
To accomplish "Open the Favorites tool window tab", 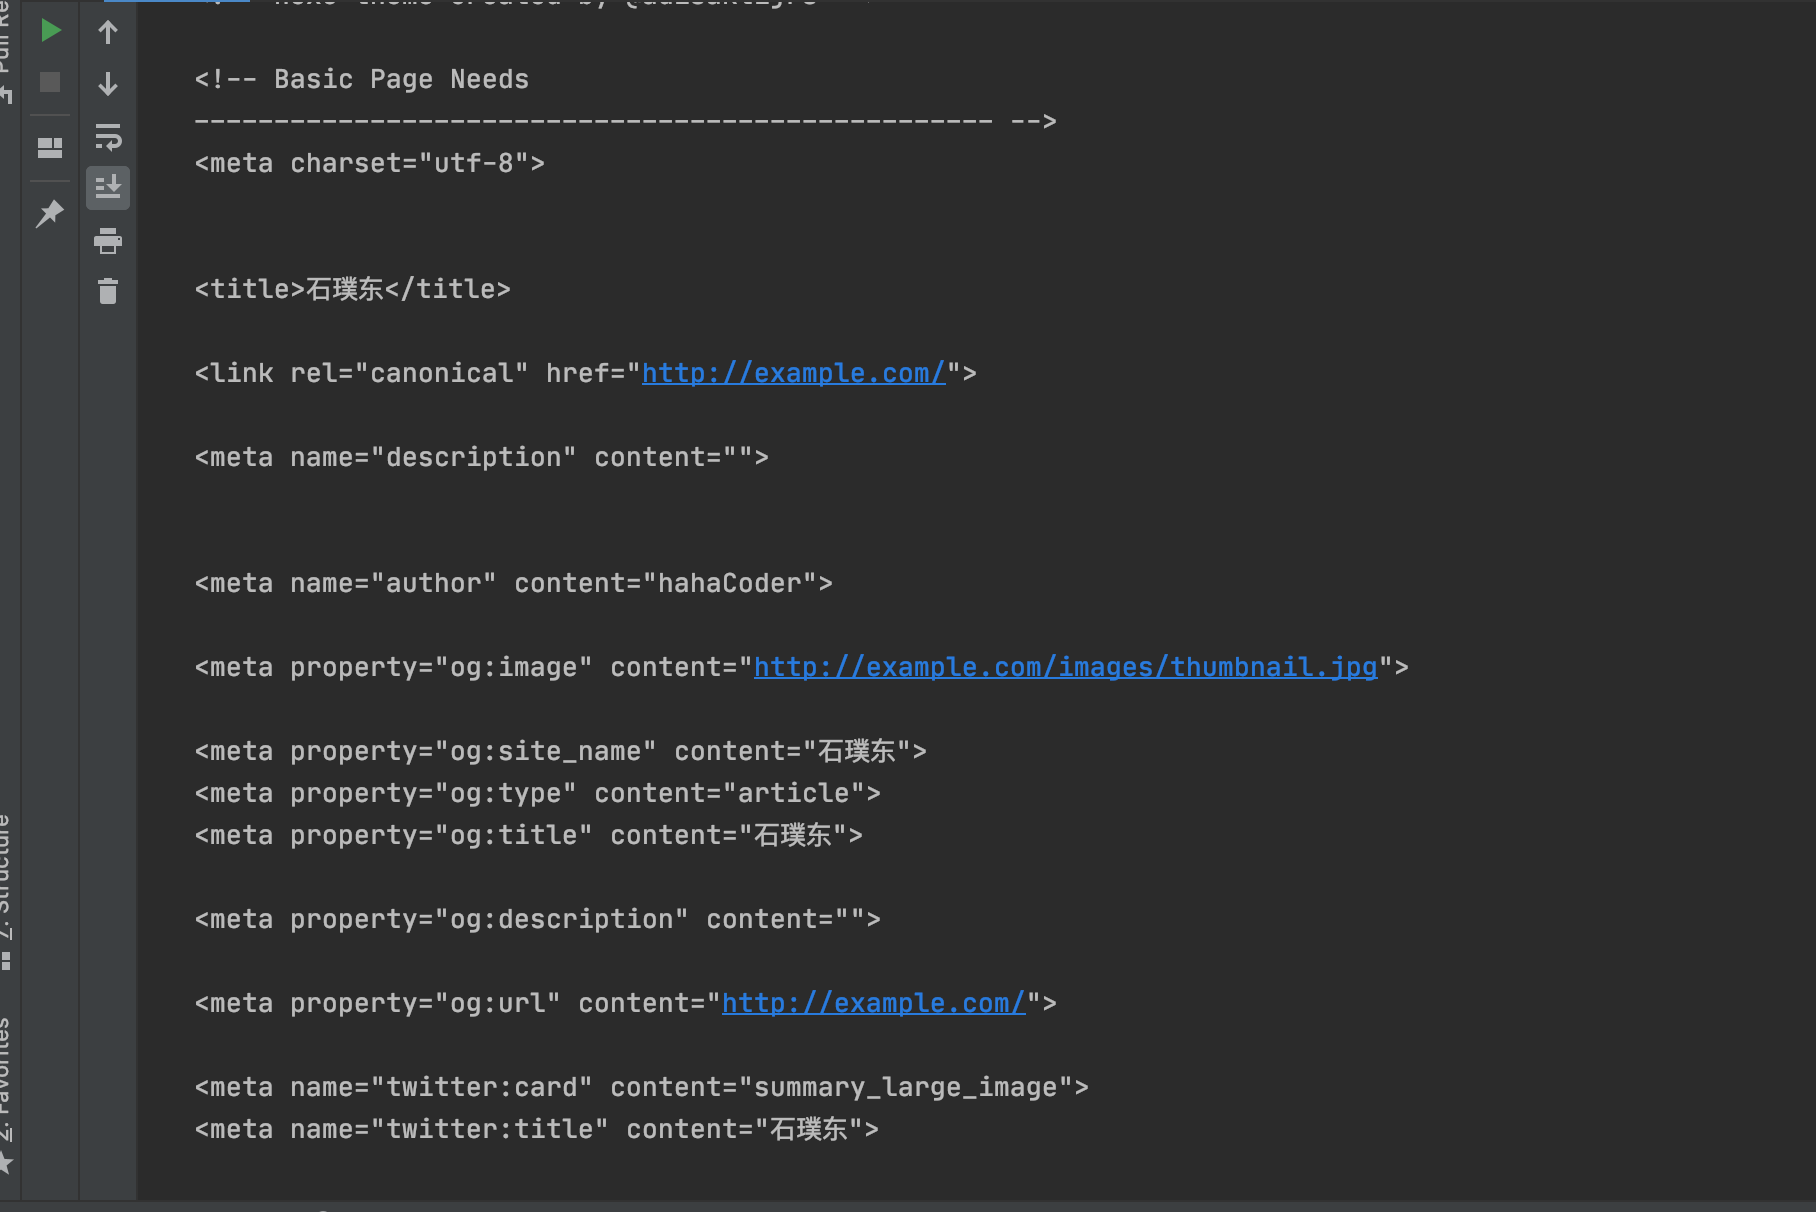I will 6,1094.
